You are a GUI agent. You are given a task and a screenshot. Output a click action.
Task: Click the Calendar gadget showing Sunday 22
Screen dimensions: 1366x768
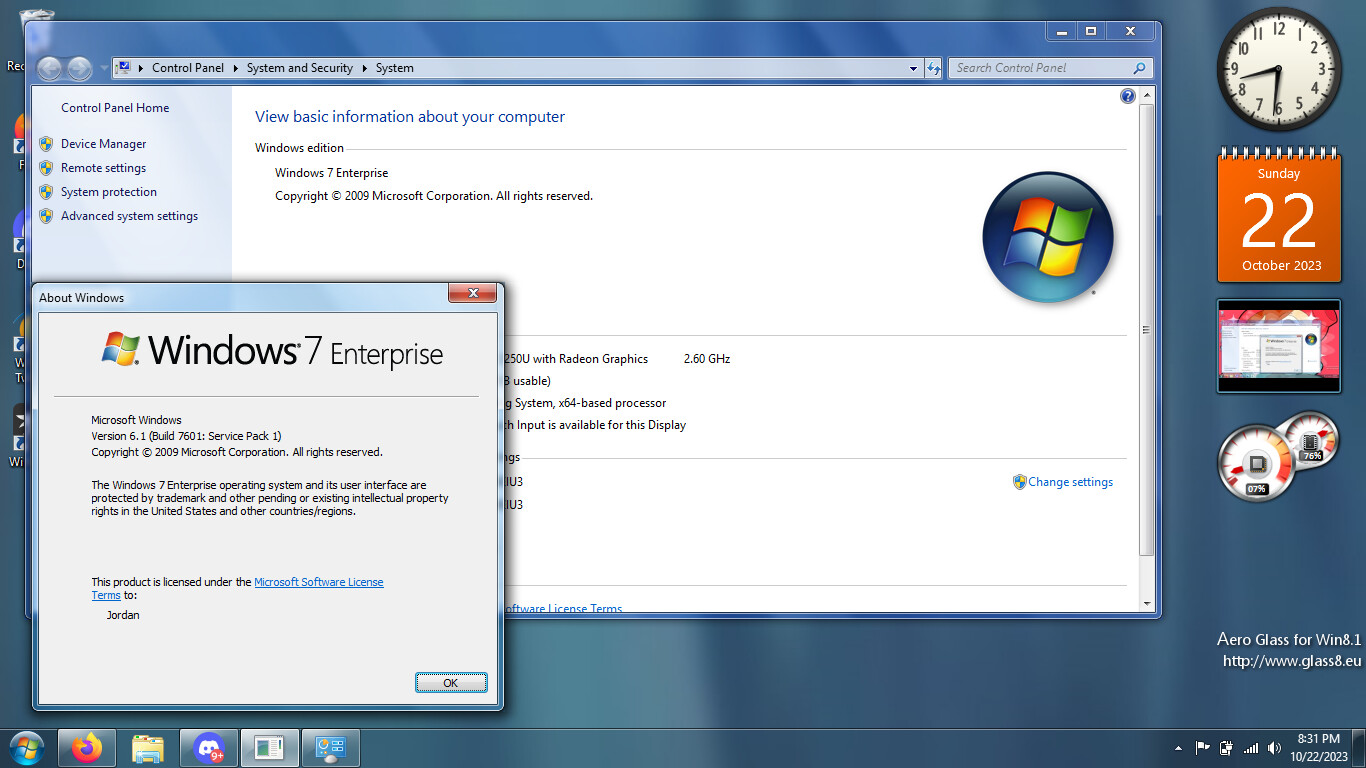1279,215
